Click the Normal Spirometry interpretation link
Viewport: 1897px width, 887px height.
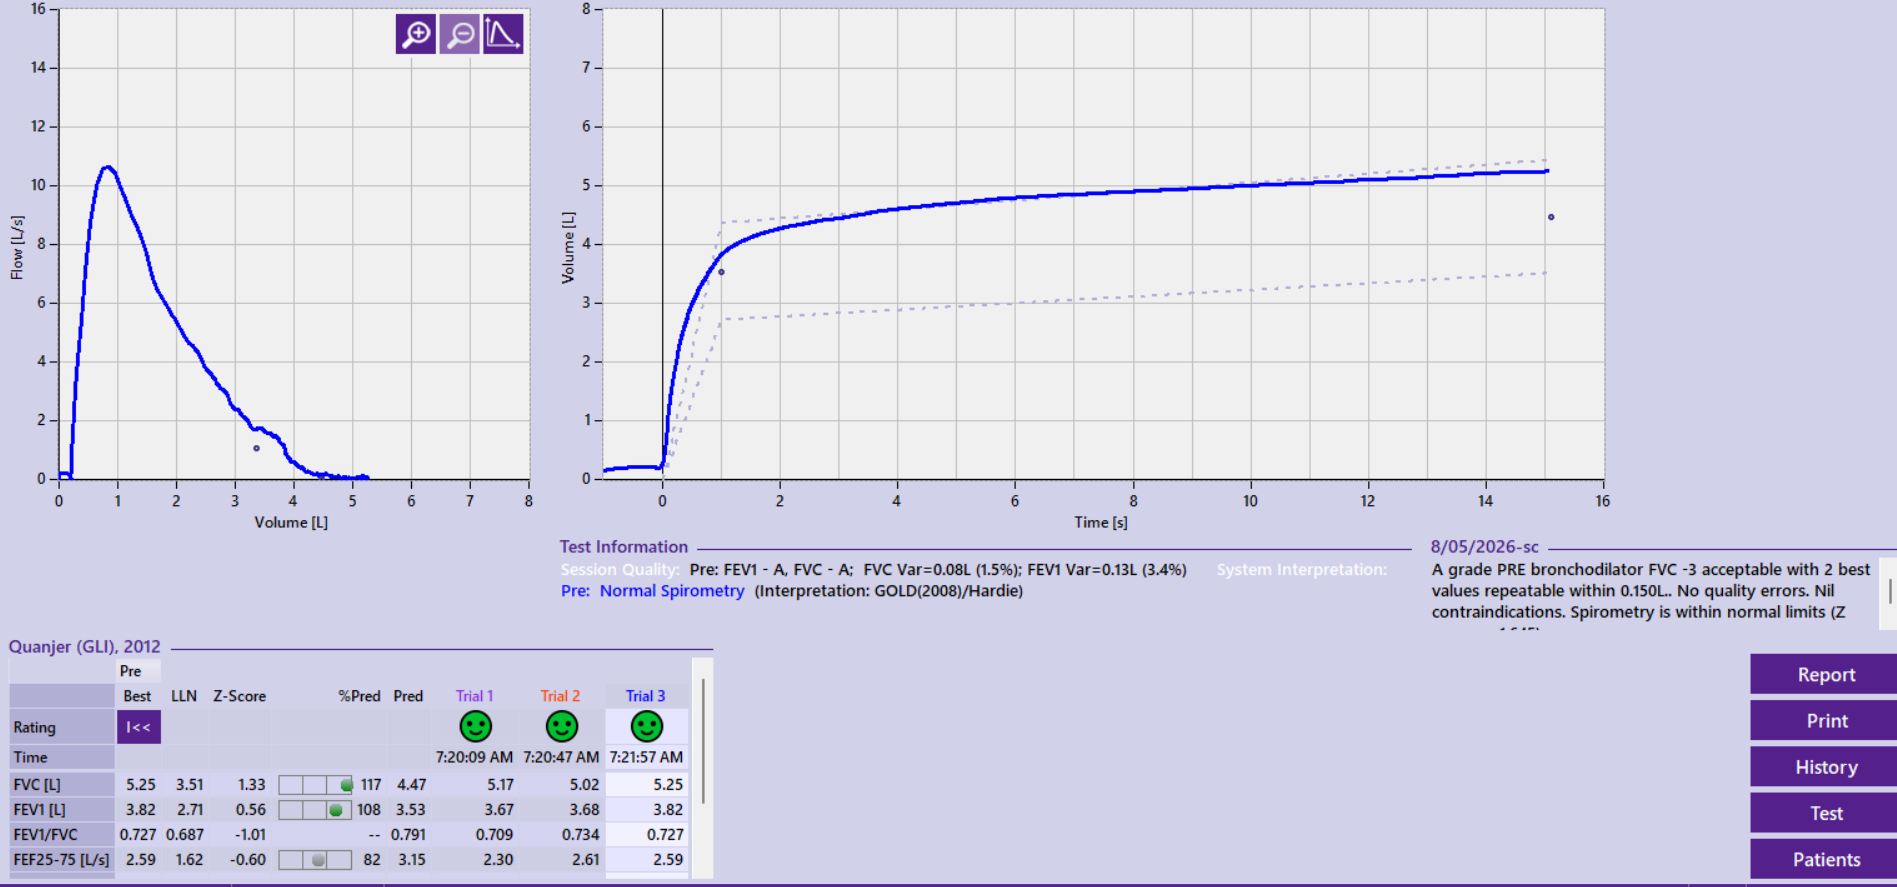click(x=672, y=591)
